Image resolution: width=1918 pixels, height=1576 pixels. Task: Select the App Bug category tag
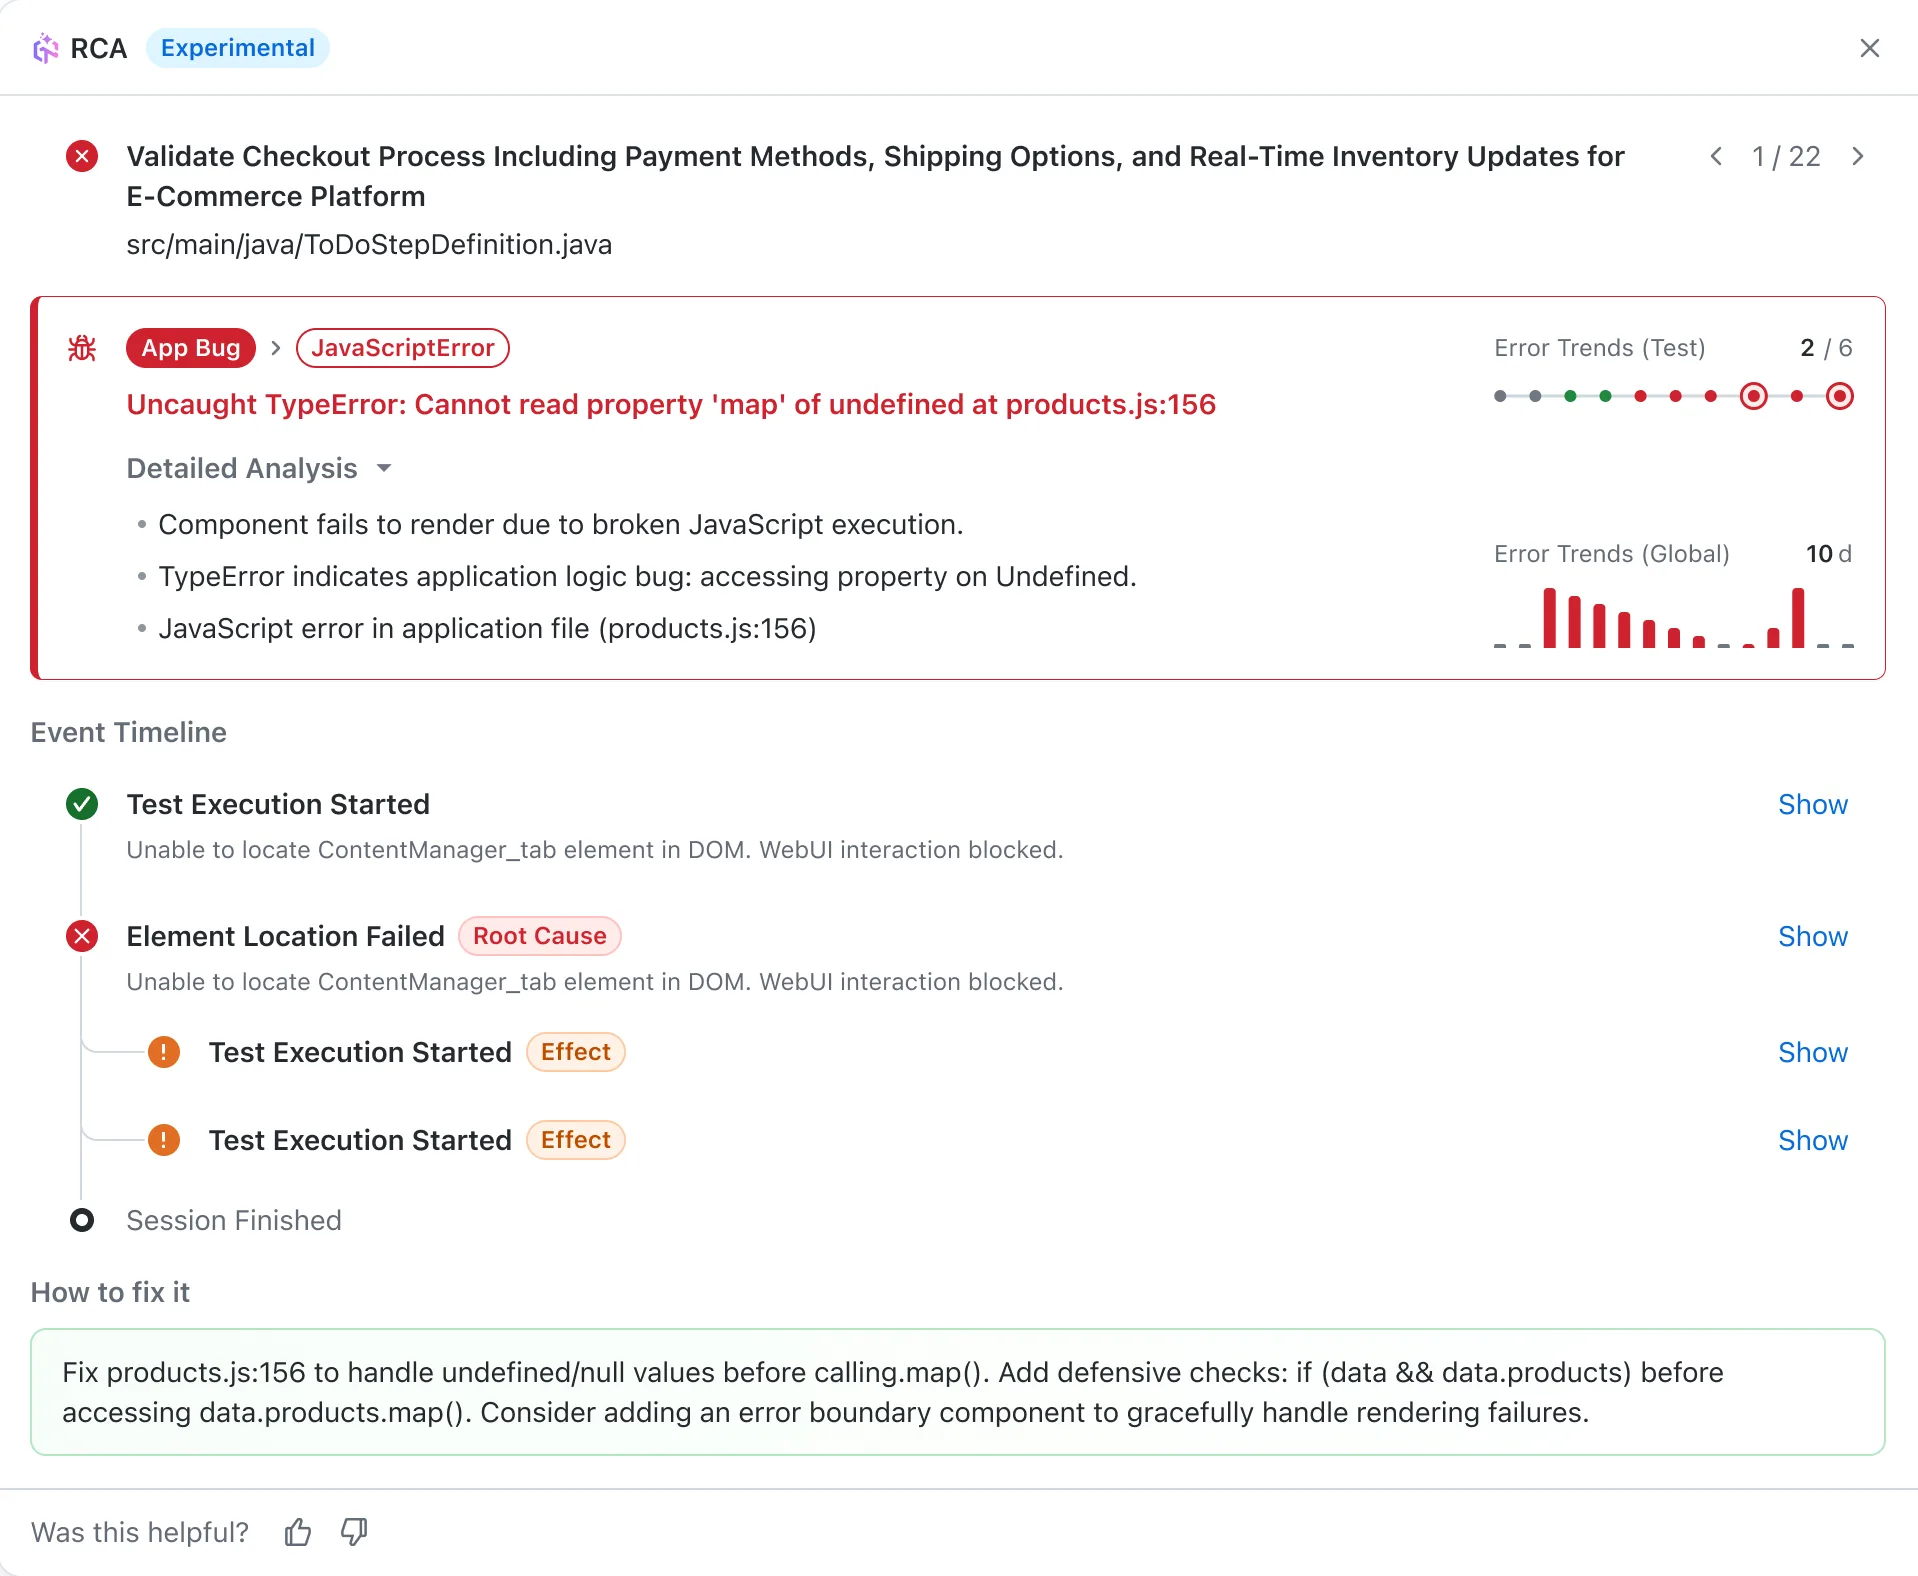tap(190, 348)
